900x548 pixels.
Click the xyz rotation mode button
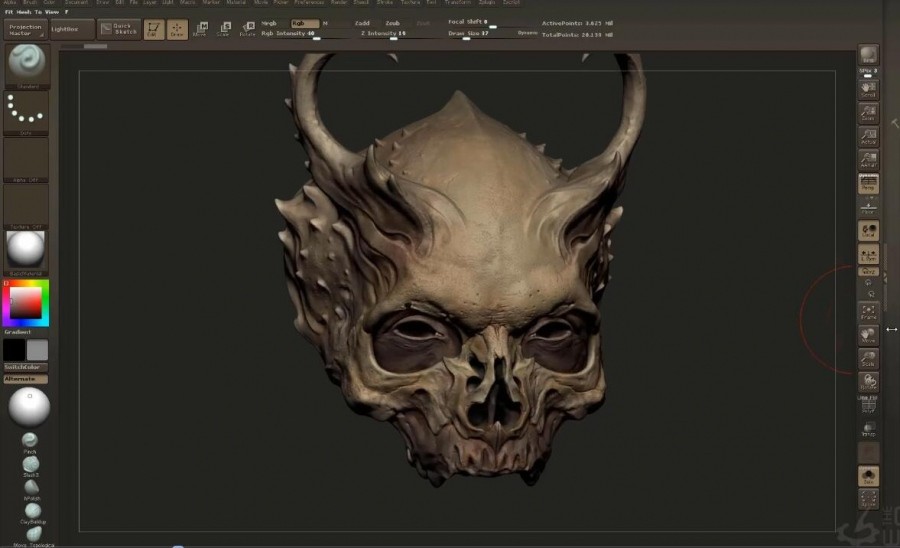pyautogui.click(x=868, y=271)
